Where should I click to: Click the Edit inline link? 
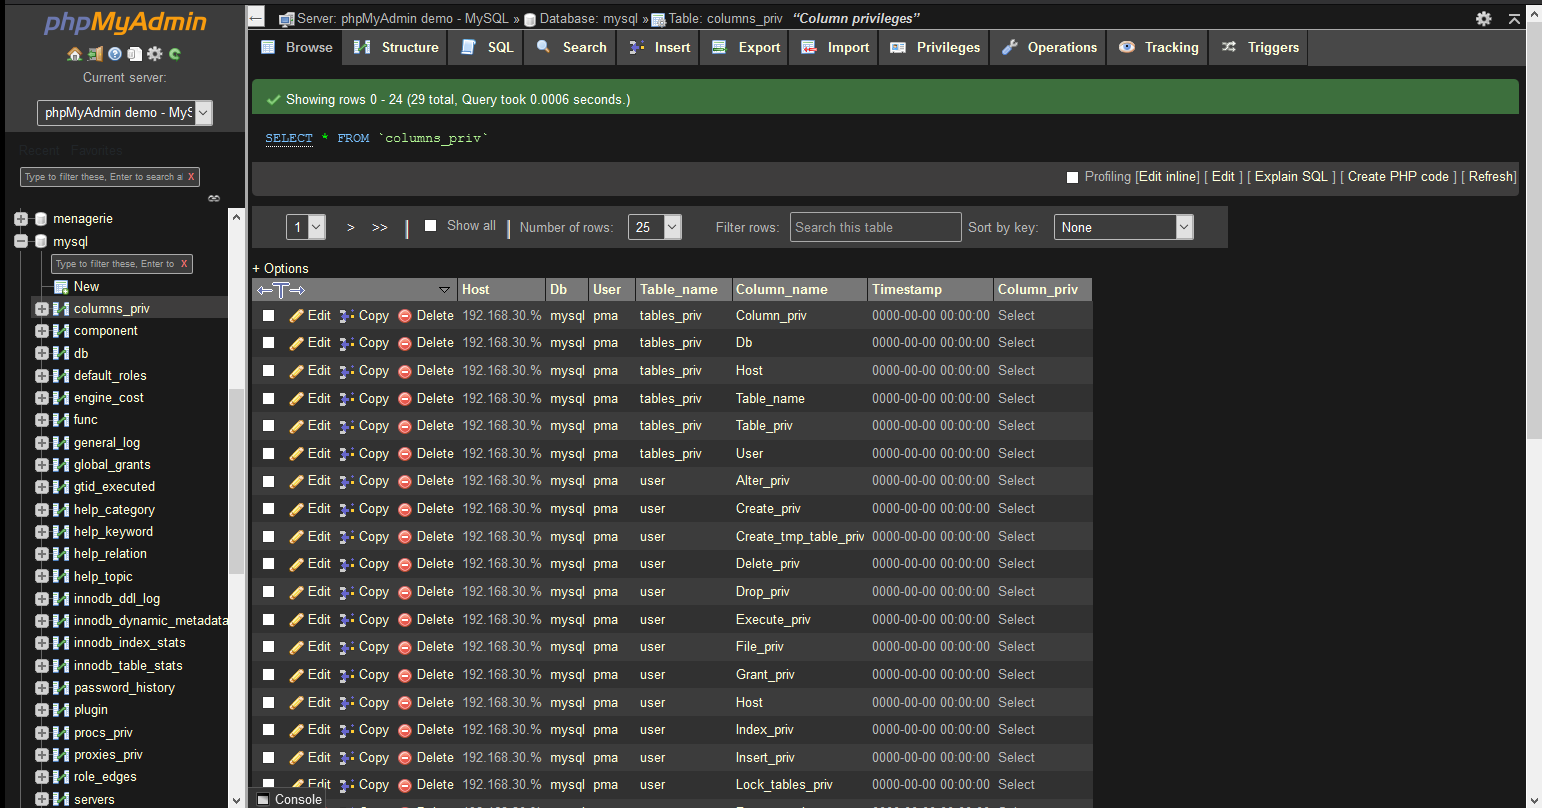click(1168, 176)
